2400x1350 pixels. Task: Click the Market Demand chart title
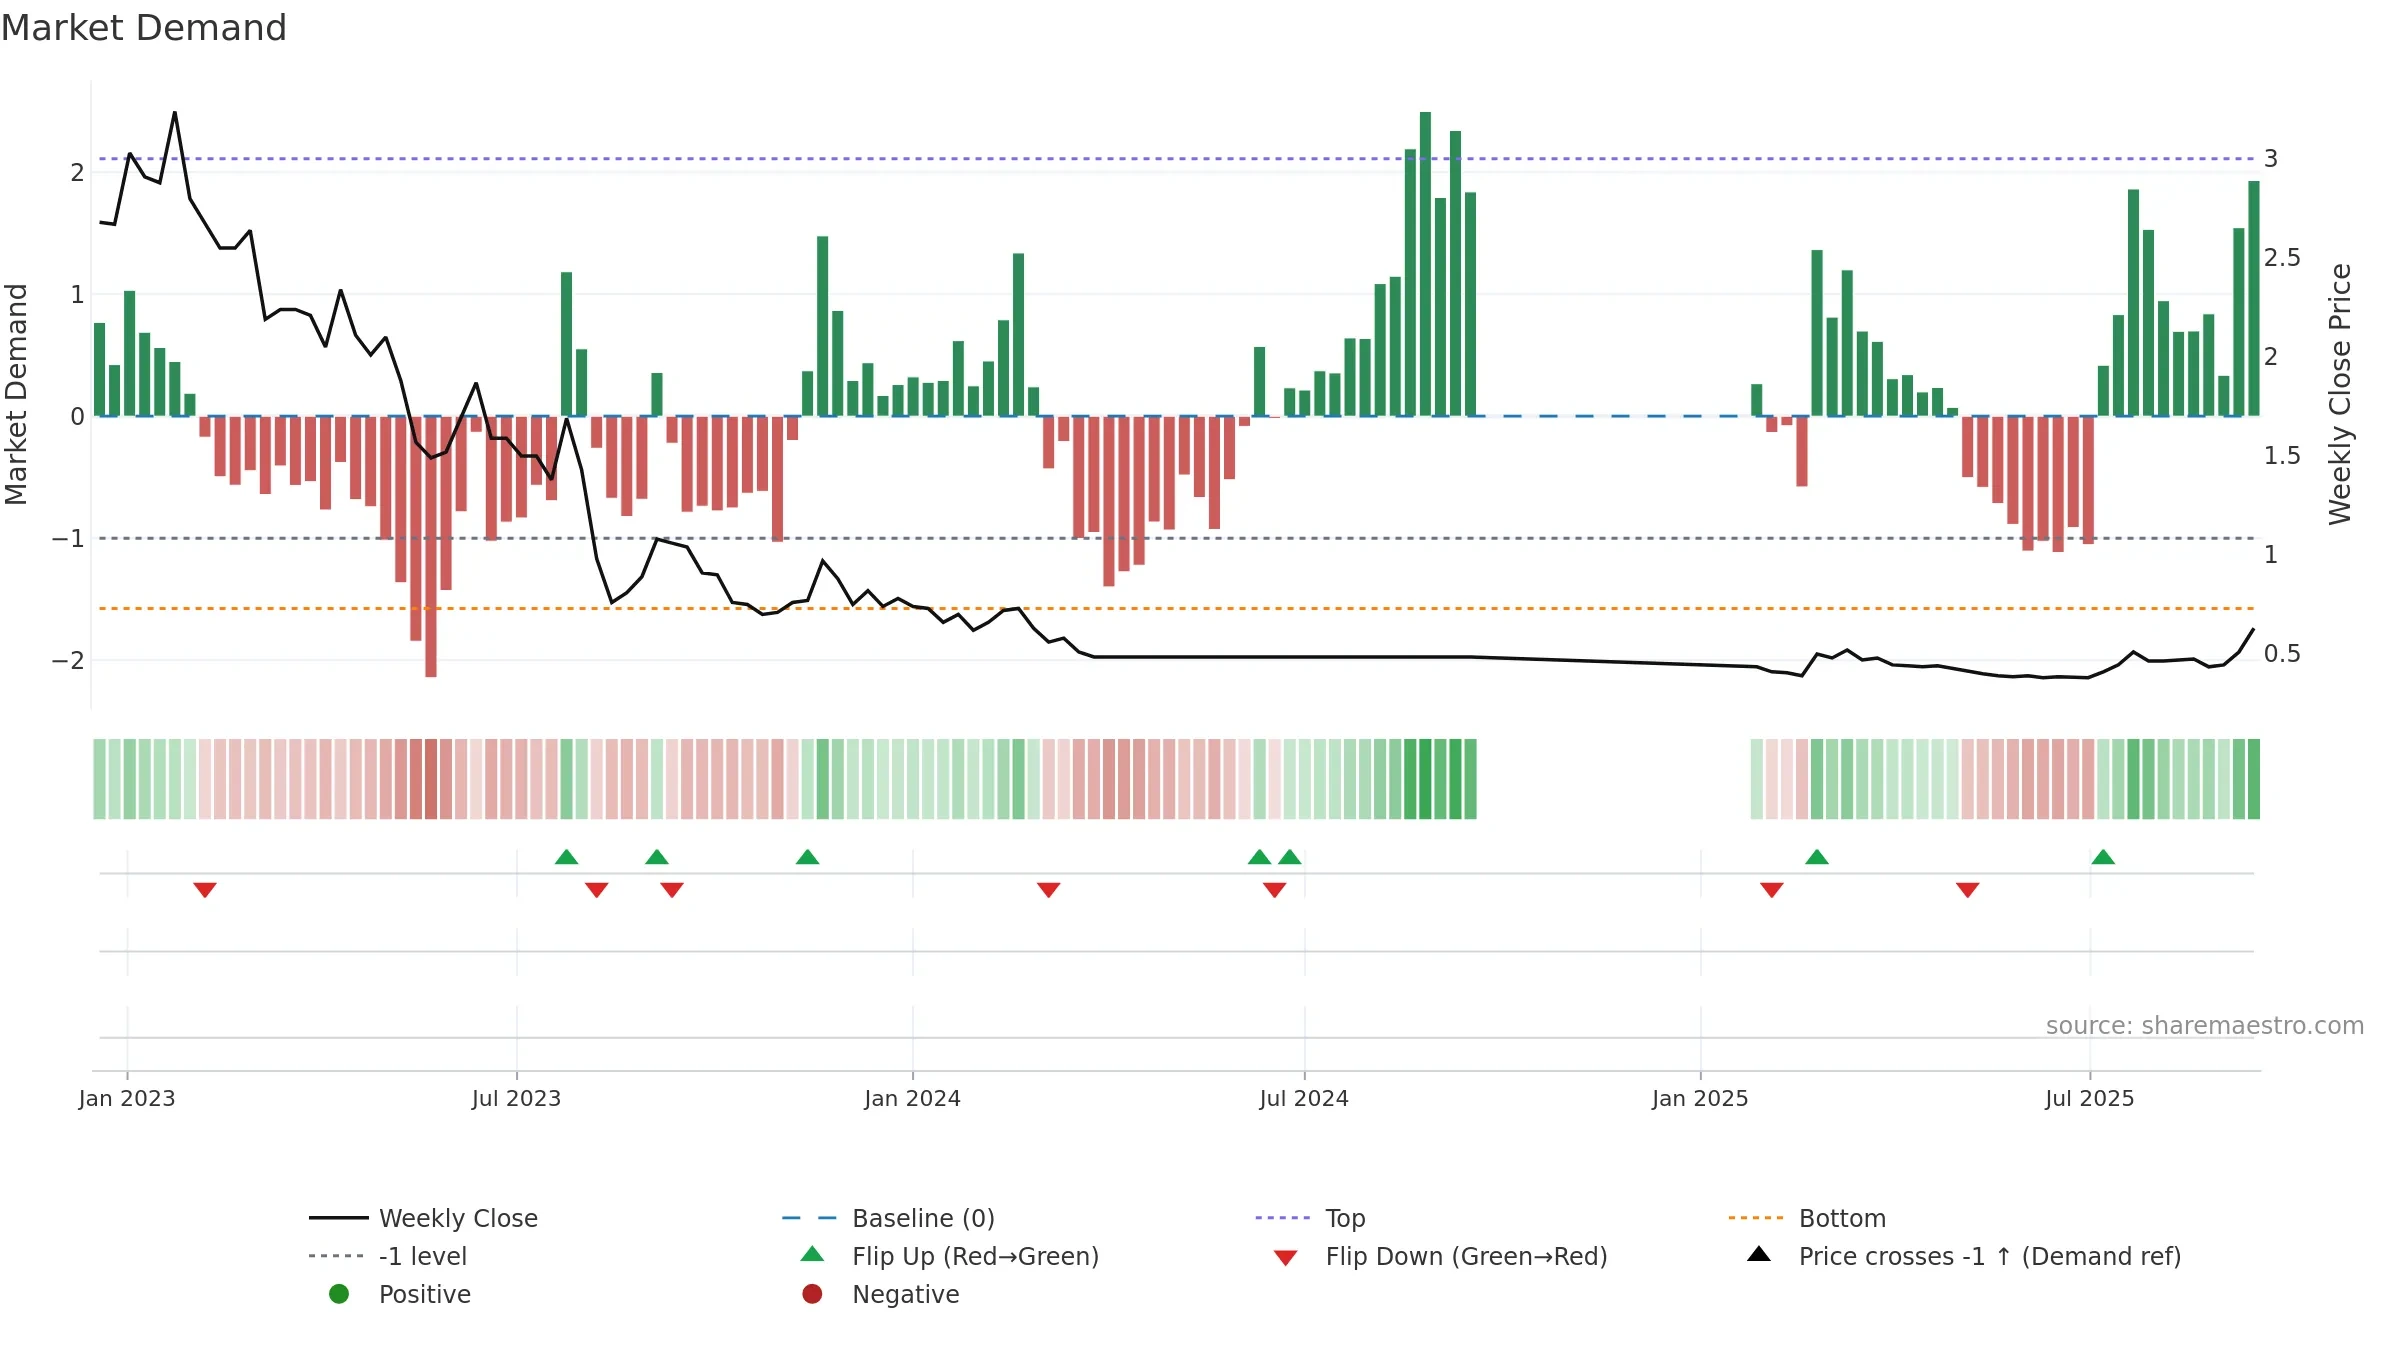[144, 28]
